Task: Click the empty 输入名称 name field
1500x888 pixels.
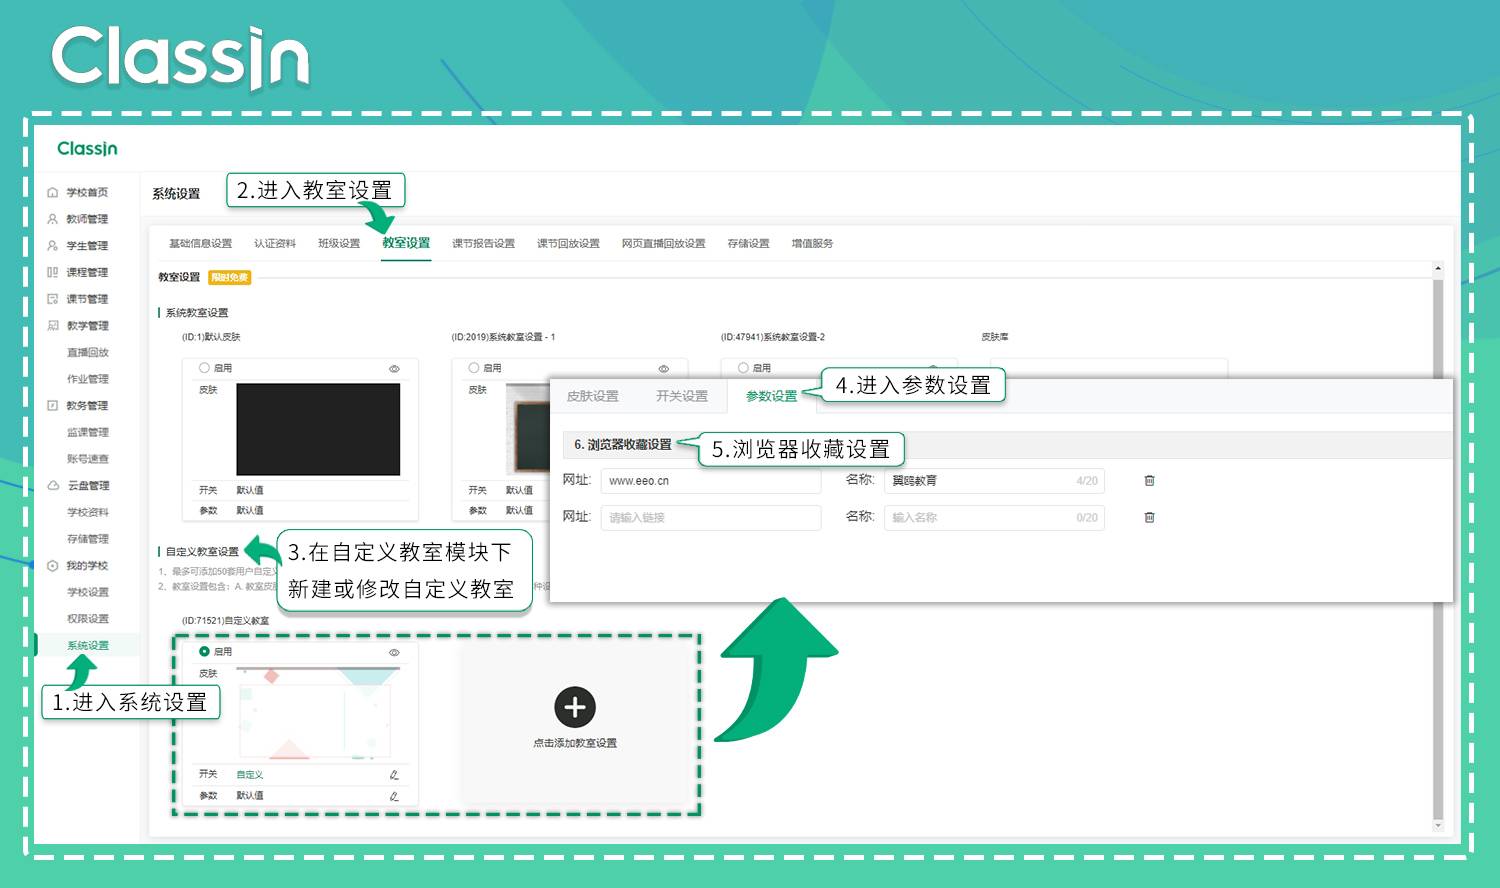Action: [994, 517]
